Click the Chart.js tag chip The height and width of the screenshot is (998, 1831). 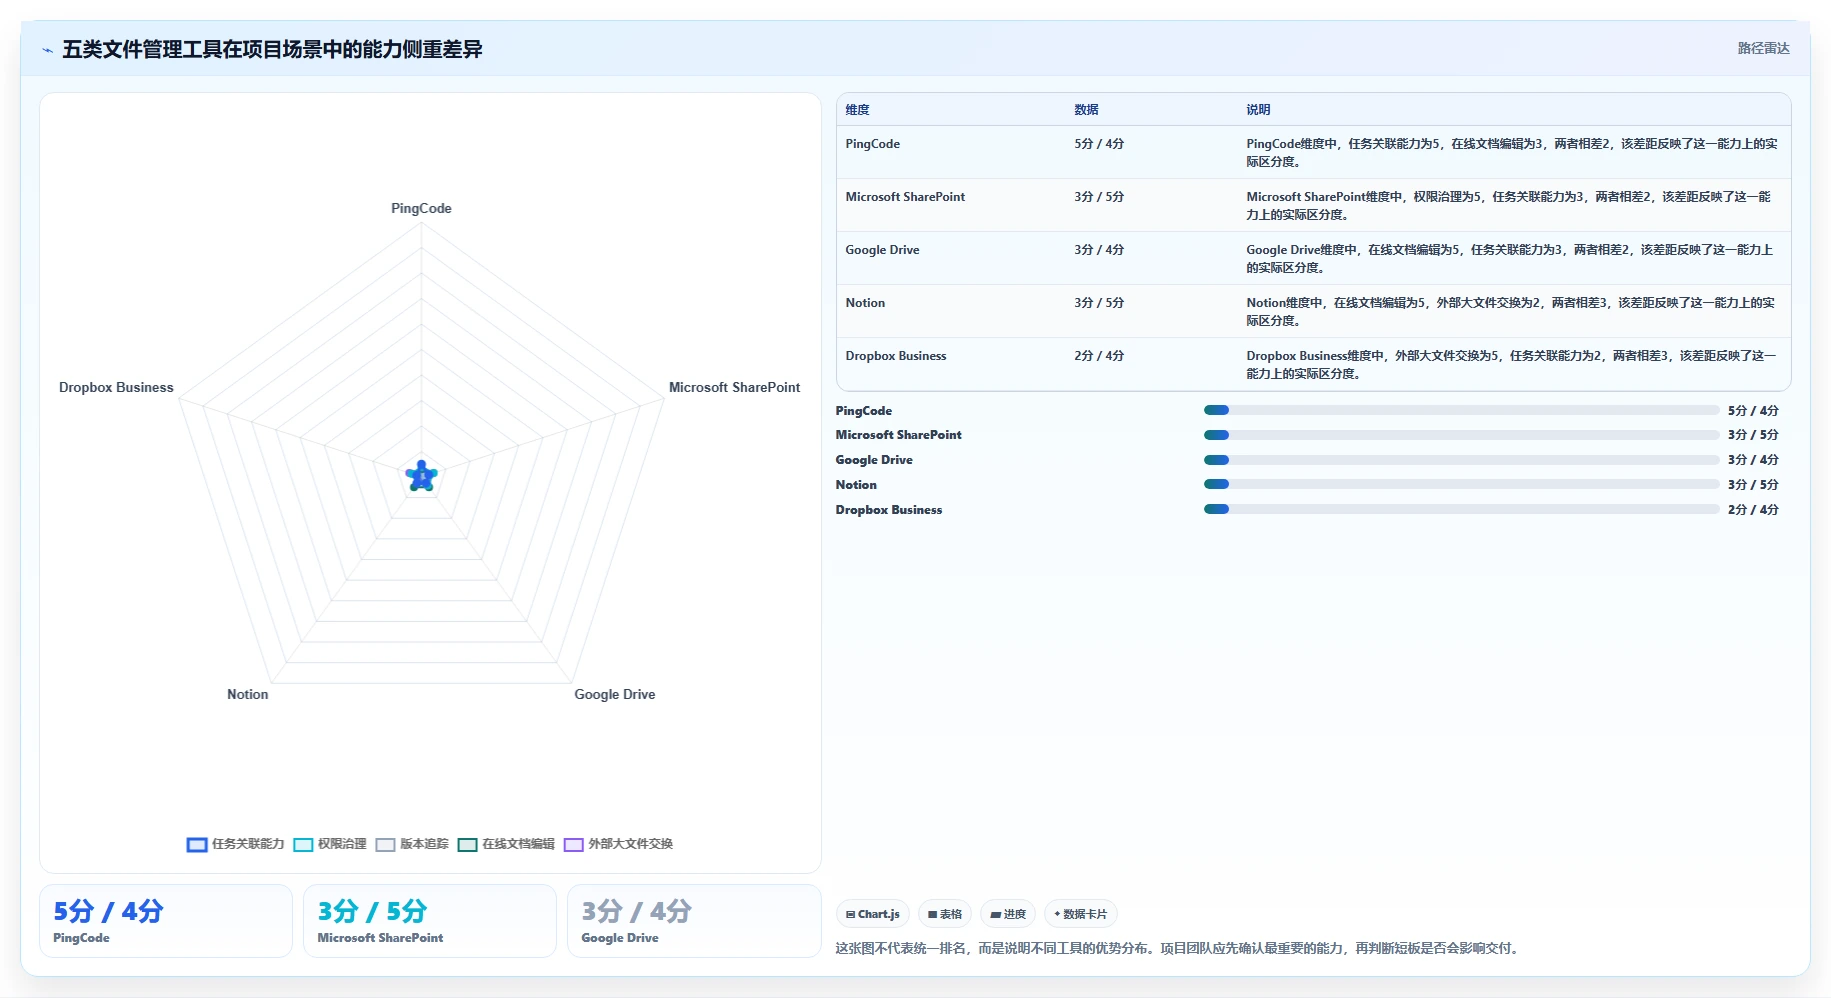[872, 914]
